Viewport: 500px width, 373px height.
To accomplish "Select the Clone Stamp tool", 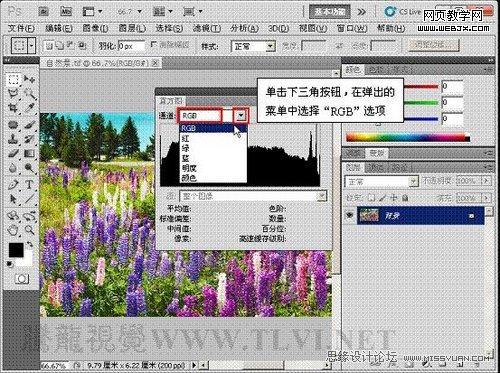I will (x=13, y=139).
